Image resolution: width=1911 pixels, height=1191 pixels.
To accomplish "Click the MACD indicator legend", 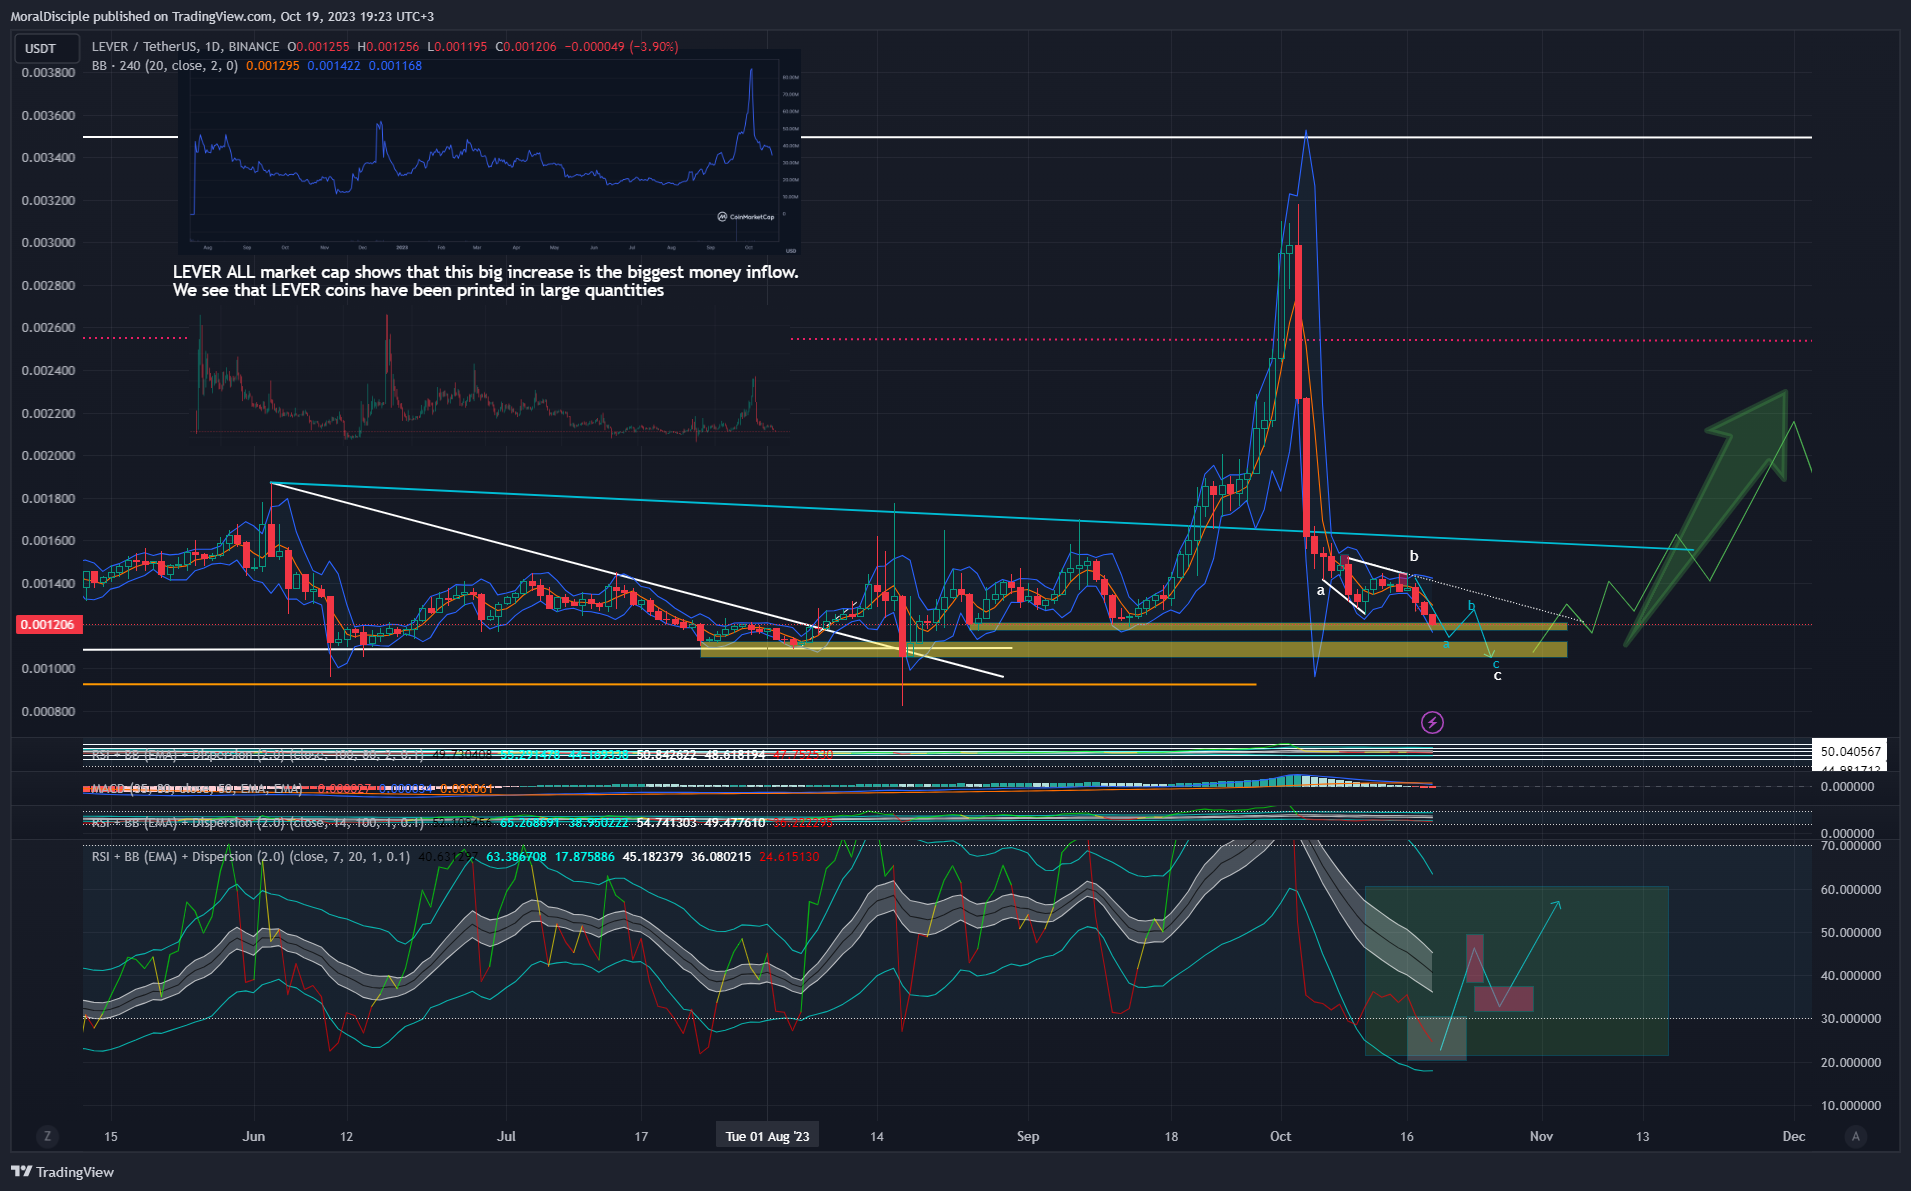I will coord(196,789).
